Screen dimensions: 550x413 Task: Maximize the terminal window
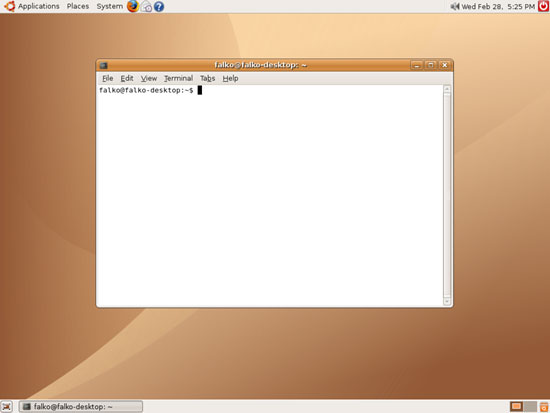430,65
